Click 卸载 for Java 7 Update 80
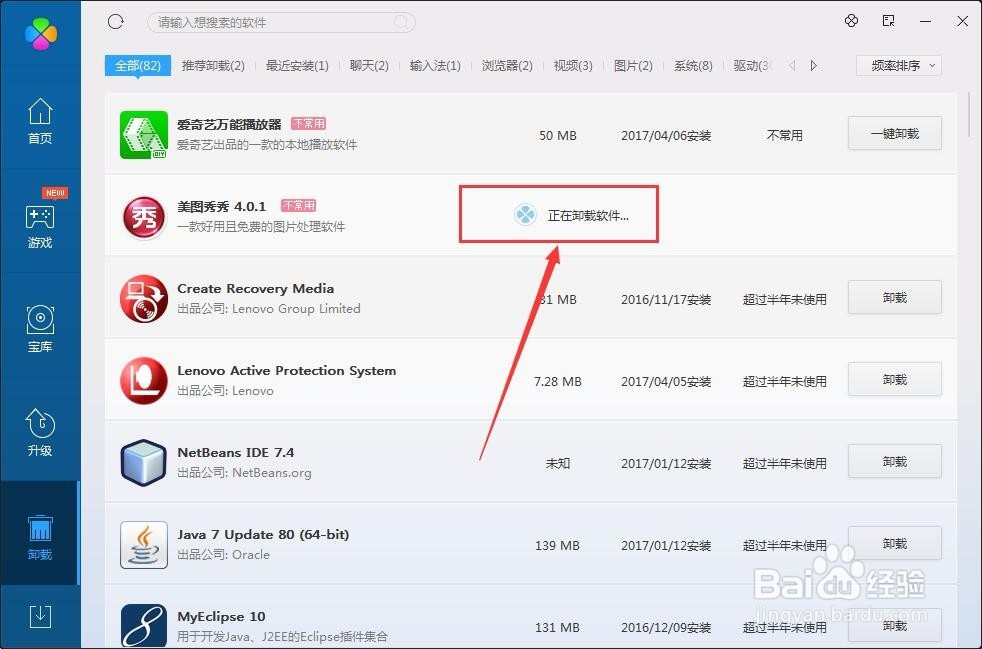 tap(894, 544)
